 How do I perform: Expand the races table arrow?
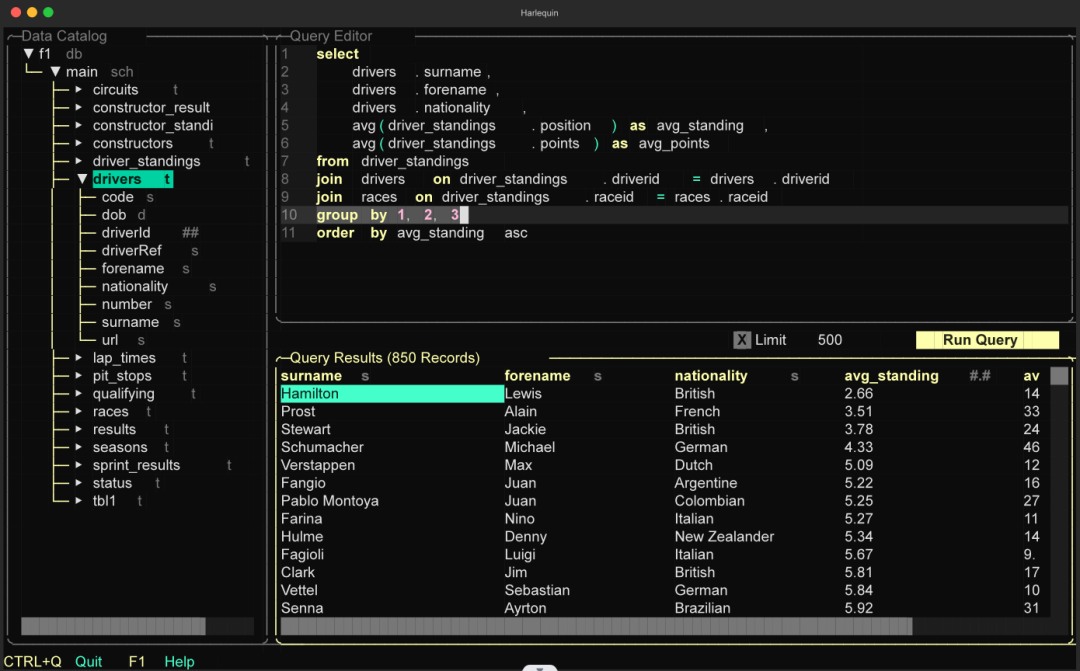[79, 411]
